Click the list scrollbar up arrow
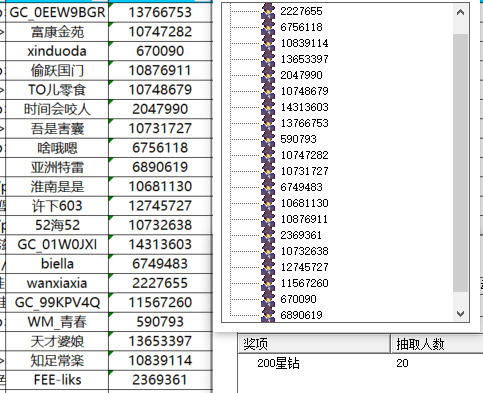Viewport: 483px width, 393px height. [x=460, y=13]
